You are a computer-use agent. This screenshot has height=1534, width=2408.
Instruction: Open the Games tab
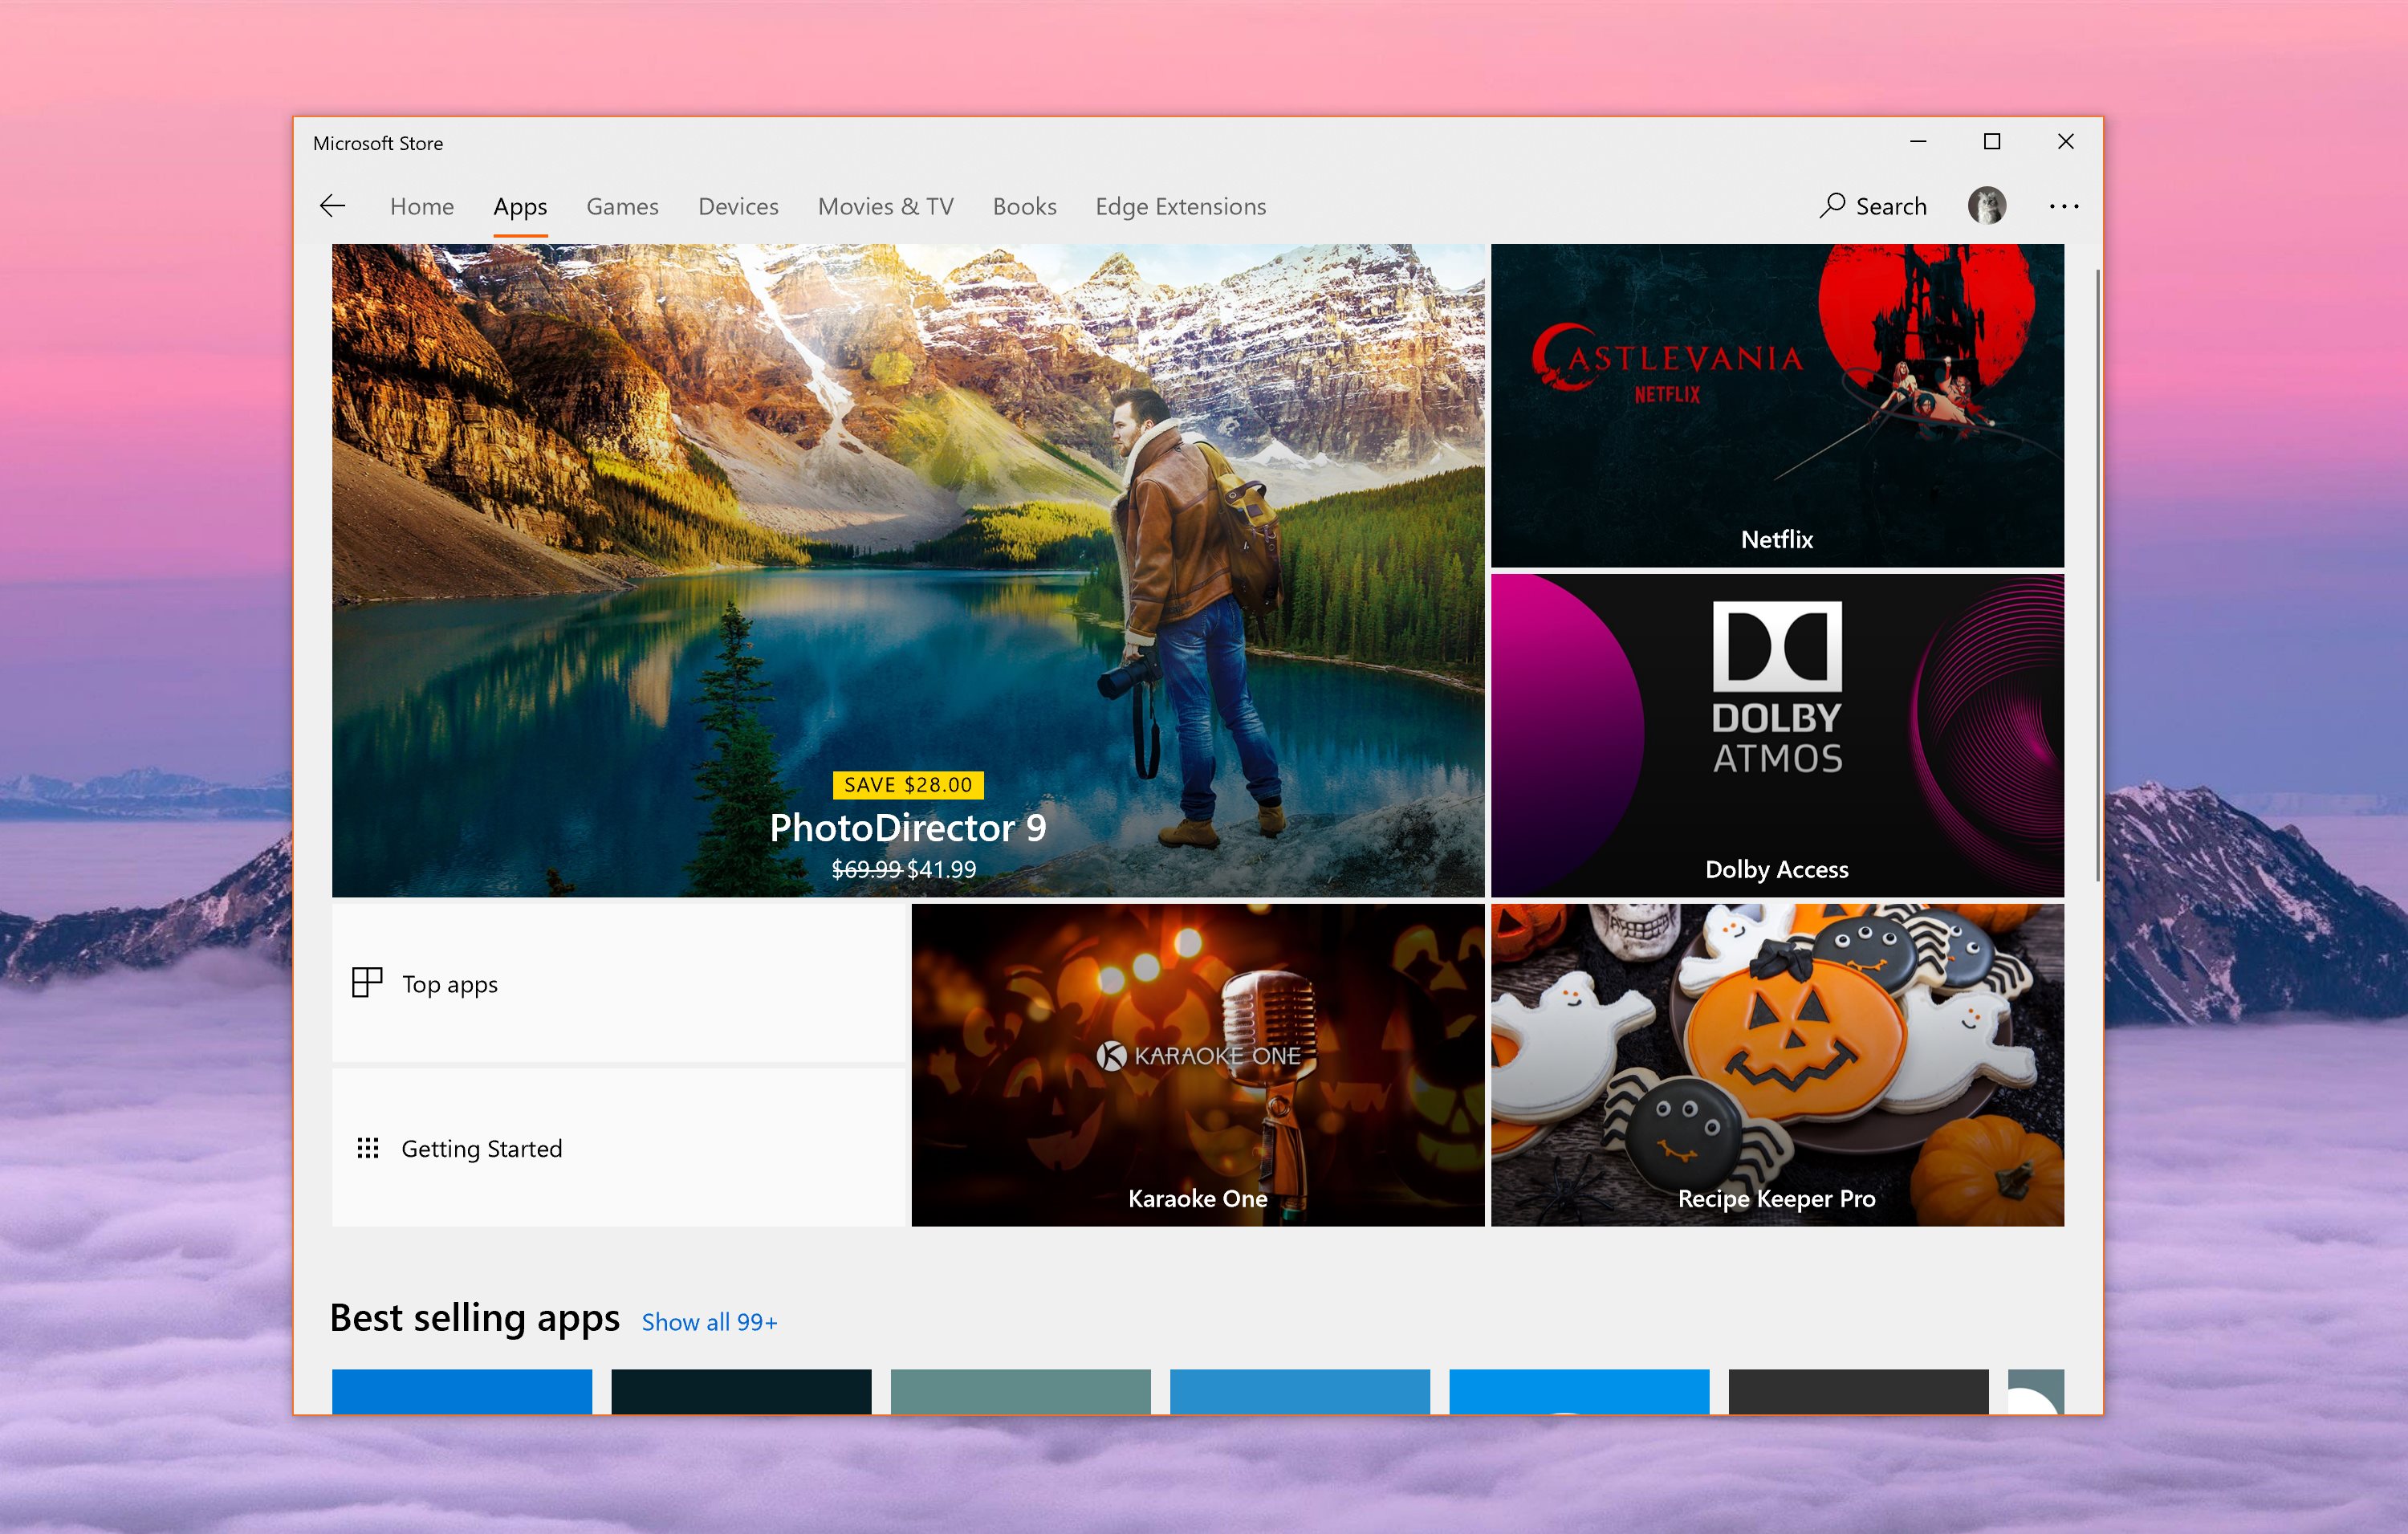coord(622,206)
